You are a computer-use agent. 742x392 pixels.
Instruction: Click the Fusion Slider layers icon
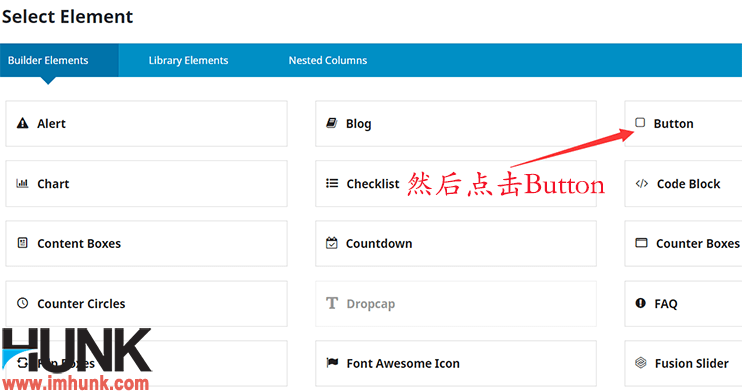click(640, 363)
